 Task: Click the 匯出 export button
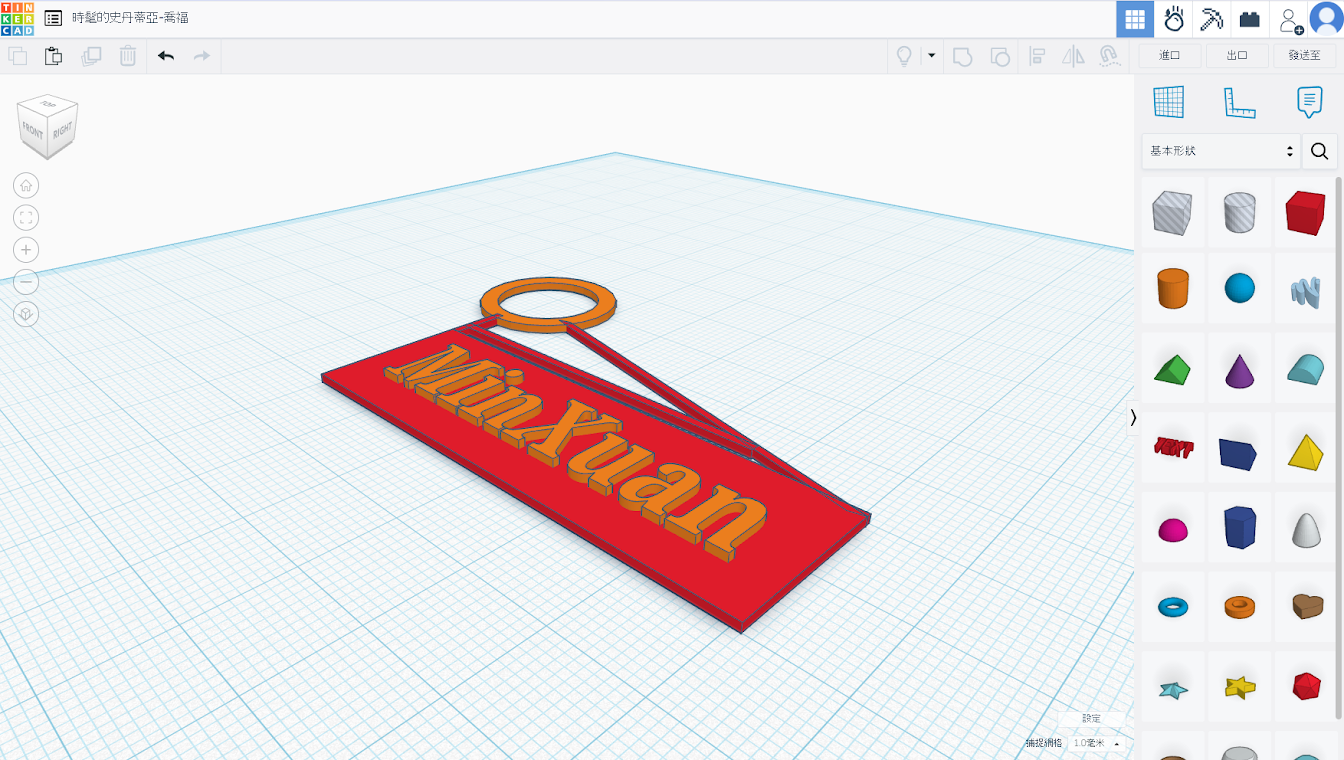[x=1237, y=56]
